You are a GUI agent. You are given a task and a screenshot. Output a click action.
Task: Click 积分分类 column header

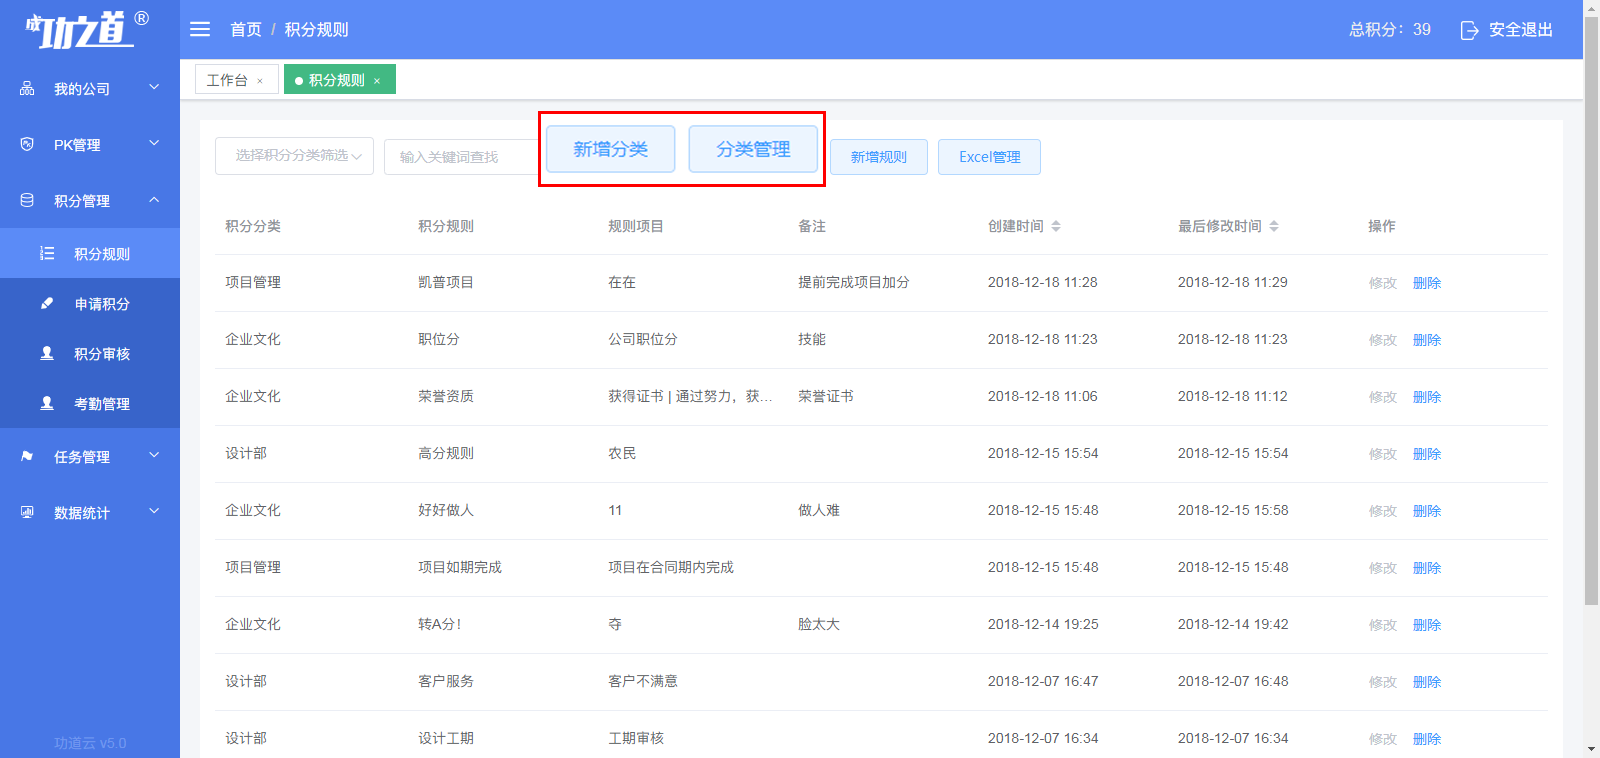tap(253, 226)
